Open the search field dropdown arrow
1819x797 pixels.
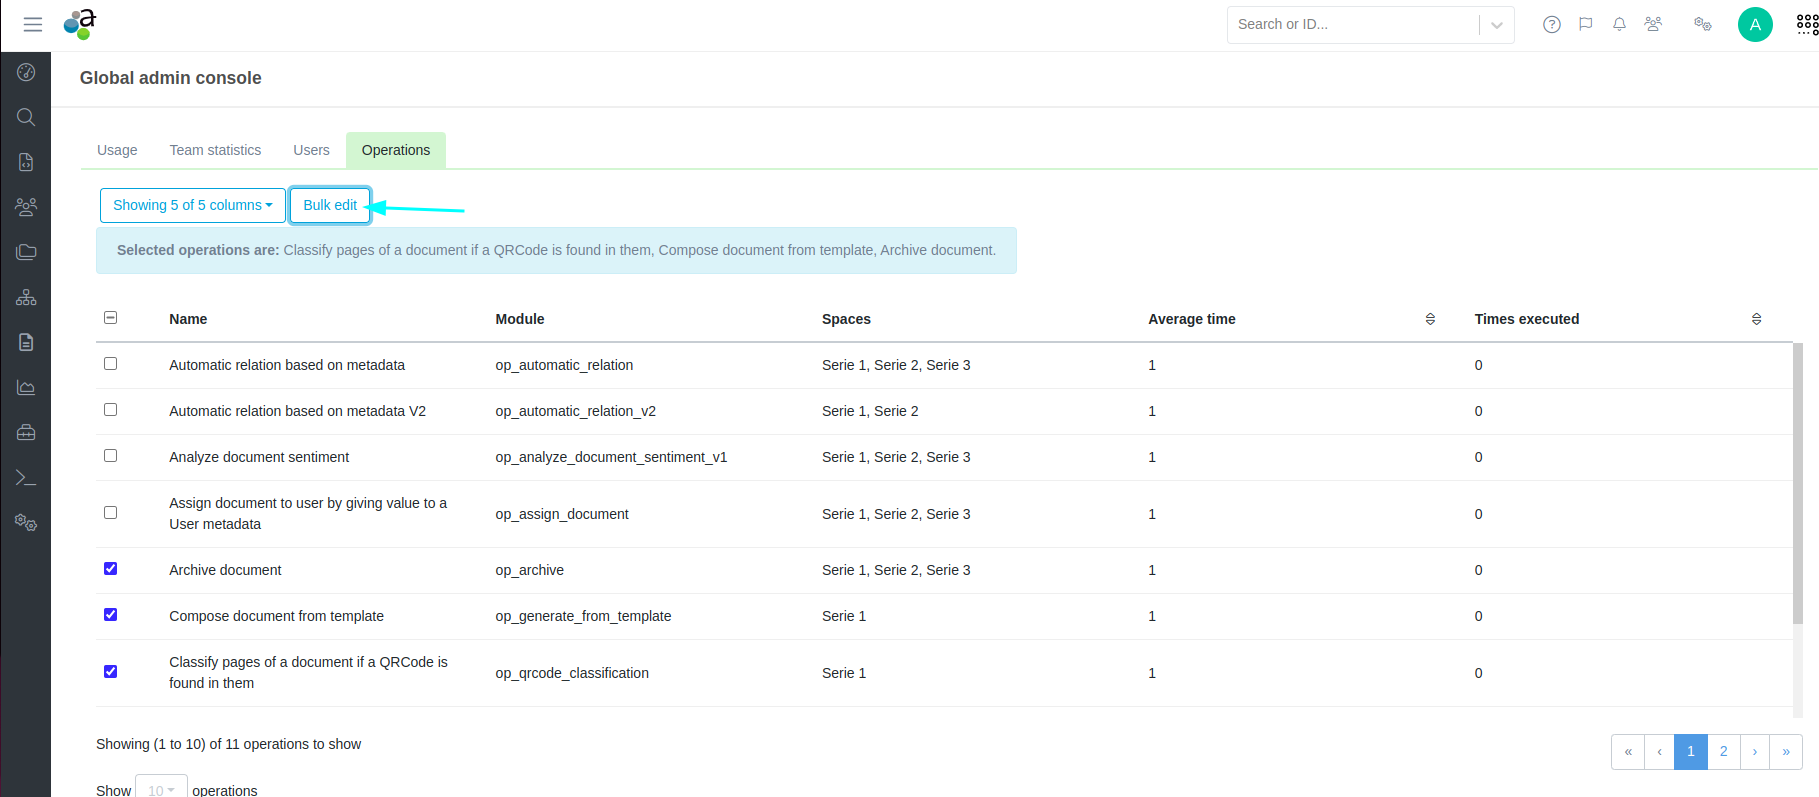[1496, 25]
